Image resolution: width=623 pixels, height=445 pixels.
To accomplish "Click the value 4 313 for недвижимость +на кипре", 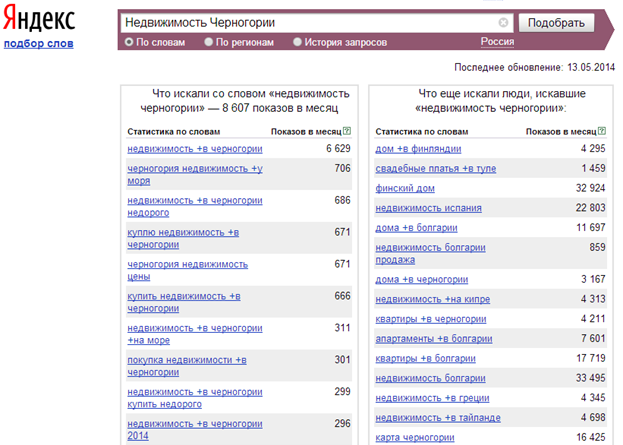I will (593, 299).
